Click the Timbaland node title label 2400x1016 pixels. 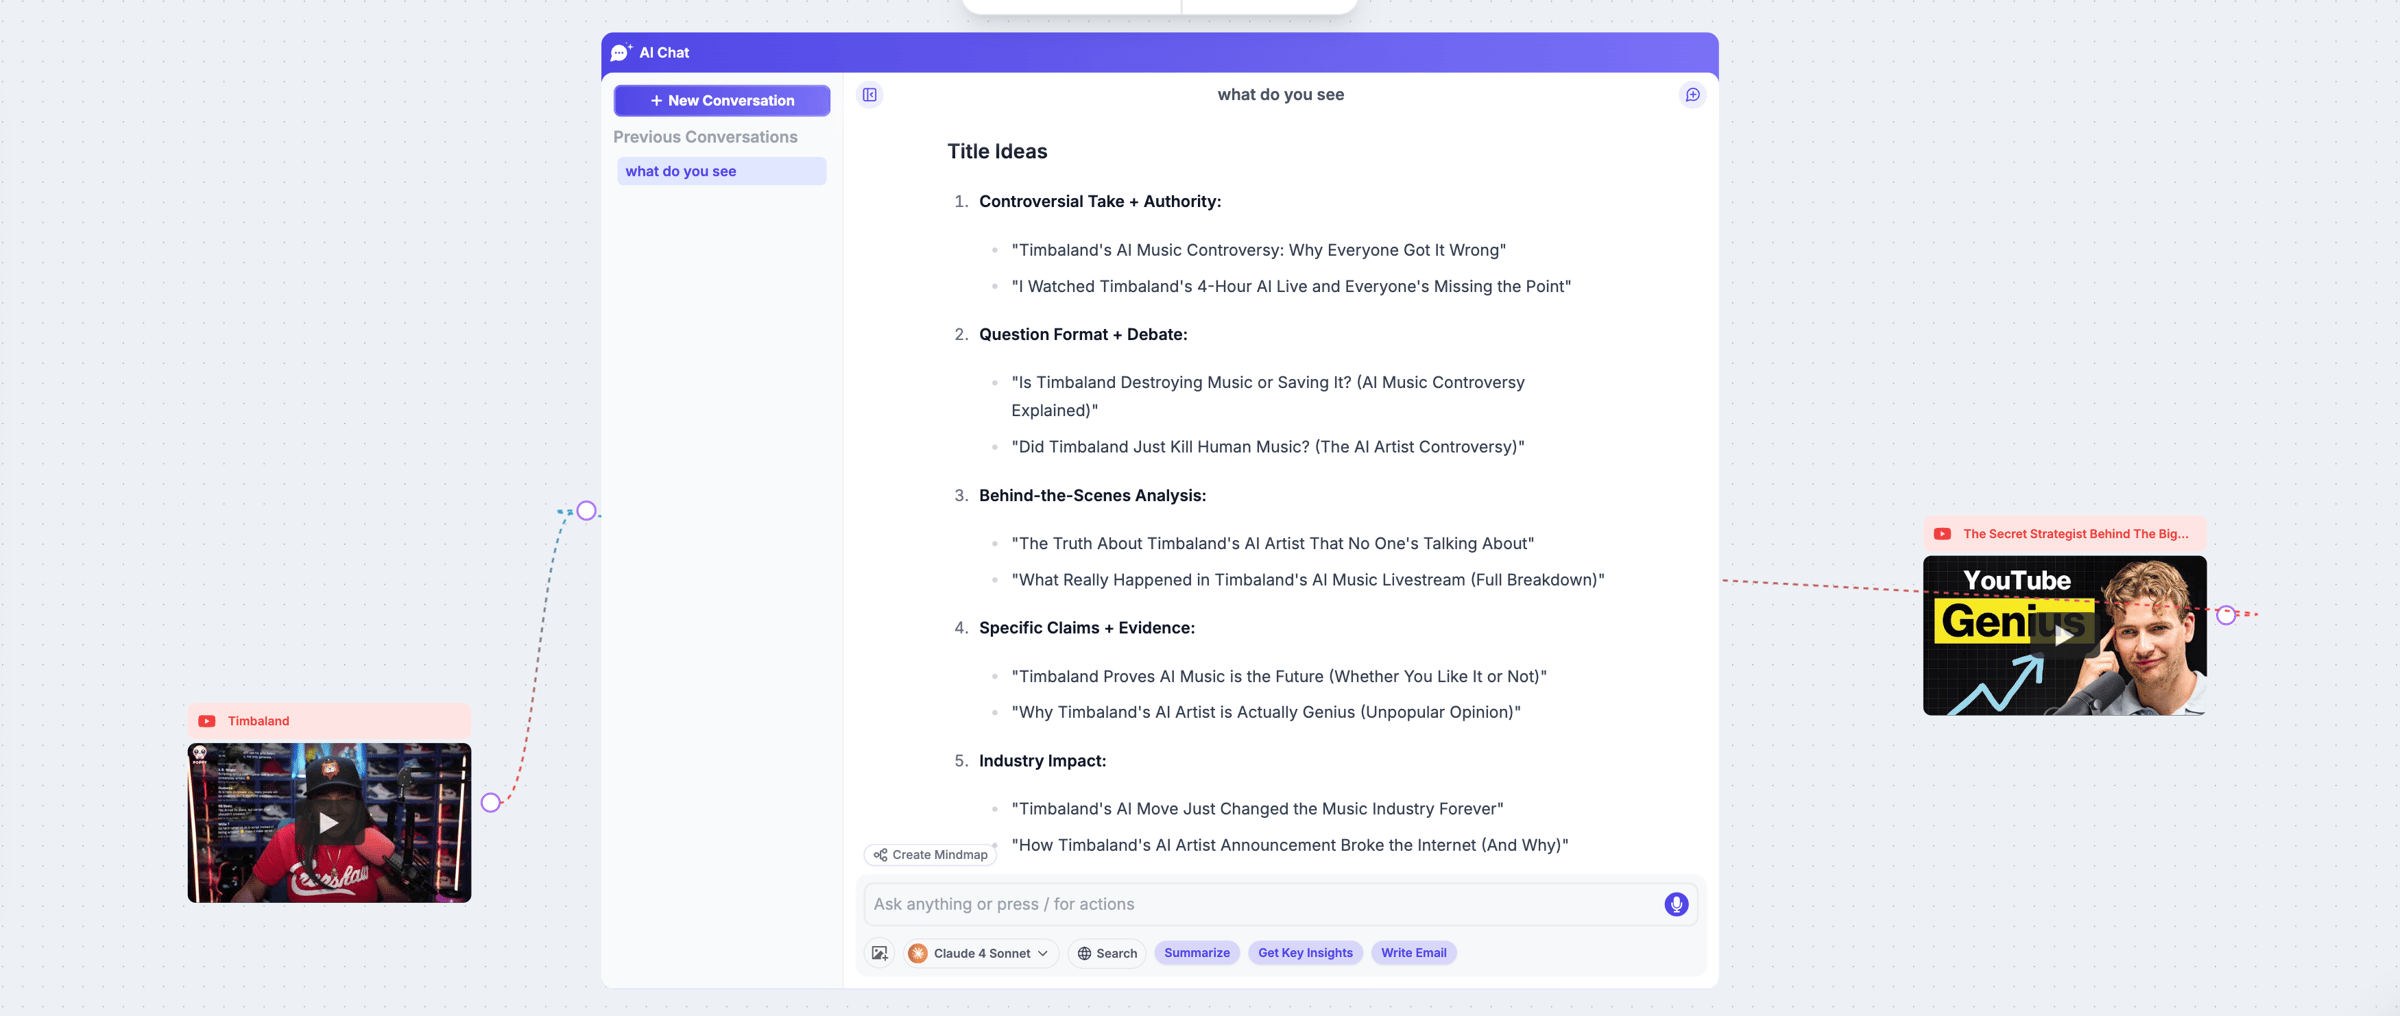258,721
